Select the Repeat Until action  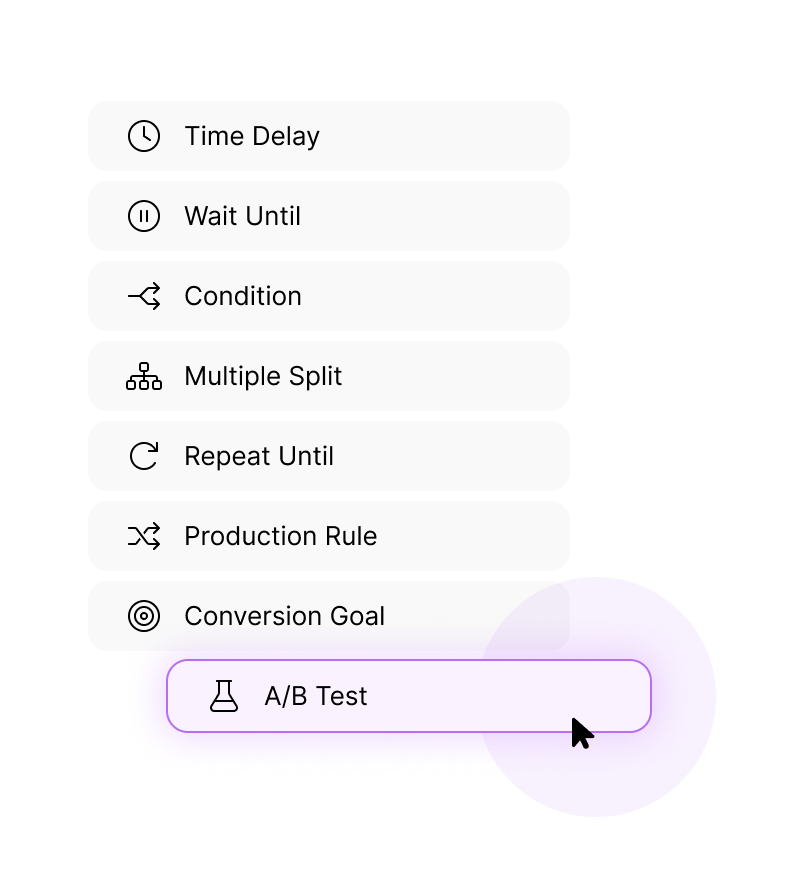coord(328,456)
